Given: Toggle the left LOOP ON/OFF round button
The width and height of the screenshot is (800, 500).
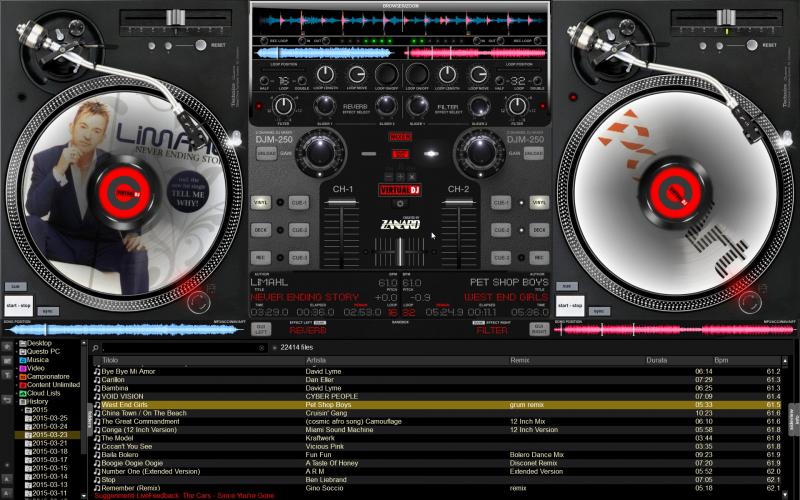Looking at the screenshot, I should (386, 75).
